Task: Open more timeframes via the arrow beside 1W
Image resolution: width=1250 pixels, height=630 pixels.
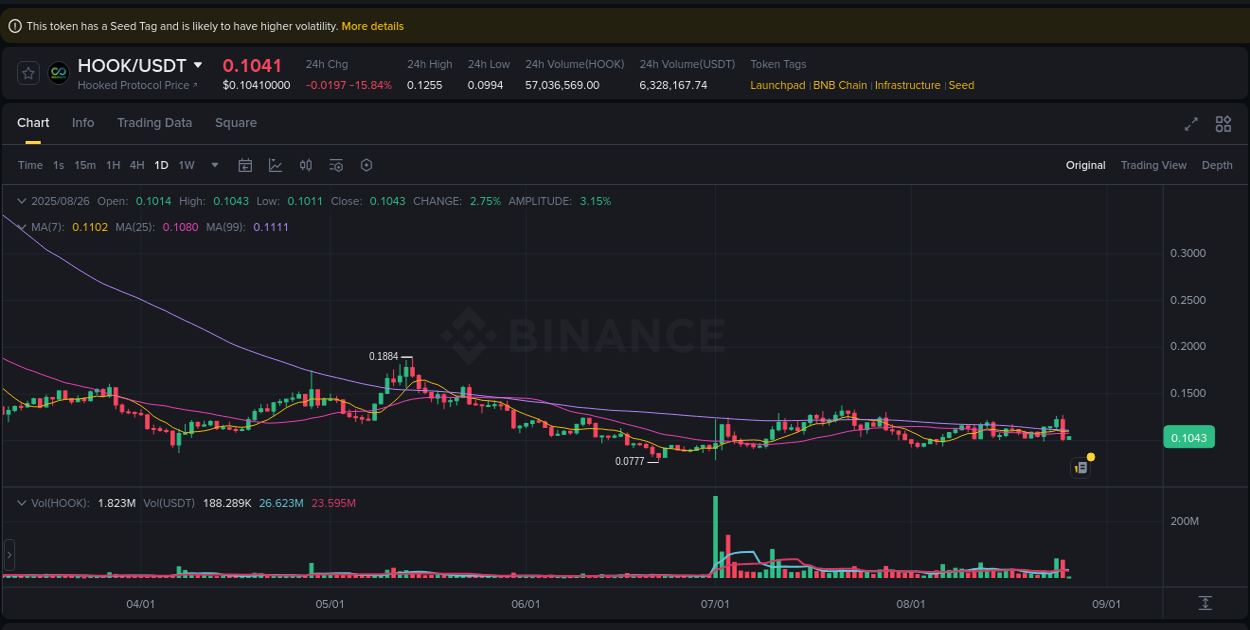Action: click(x=213, y=165)
